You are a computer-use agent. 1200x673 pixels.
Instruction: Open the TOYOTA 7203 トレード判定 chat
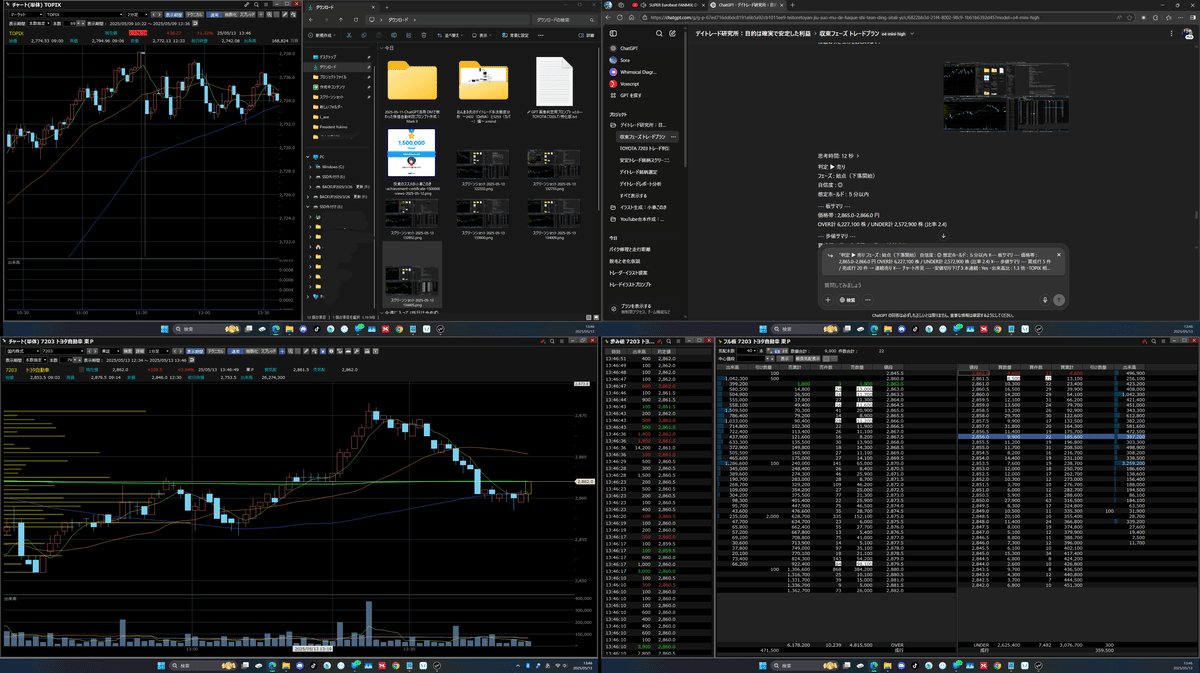click(645, 148)
